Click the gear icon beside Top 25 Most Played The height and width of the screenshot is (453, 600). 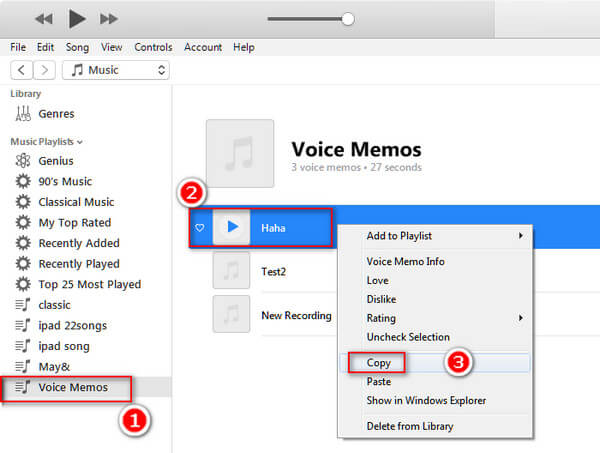[x=23, y=284]
